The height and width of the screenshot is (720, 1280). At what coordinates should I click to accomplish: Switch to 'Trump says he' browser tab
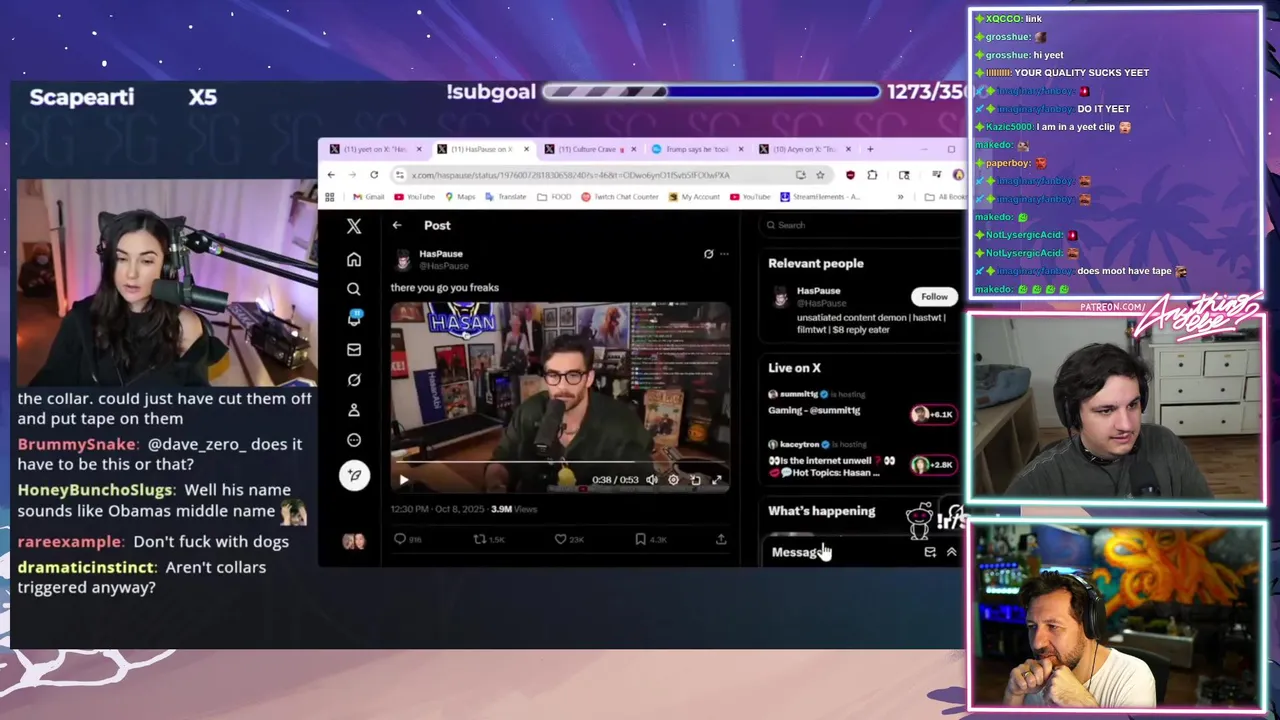pyautogui.click(x=697, y=149)
